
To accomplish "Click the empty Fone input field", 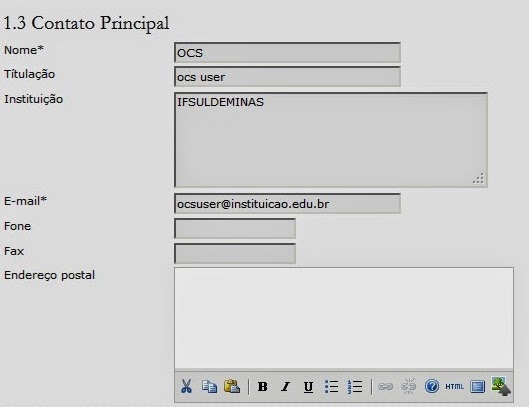I will tap(235, 228).
